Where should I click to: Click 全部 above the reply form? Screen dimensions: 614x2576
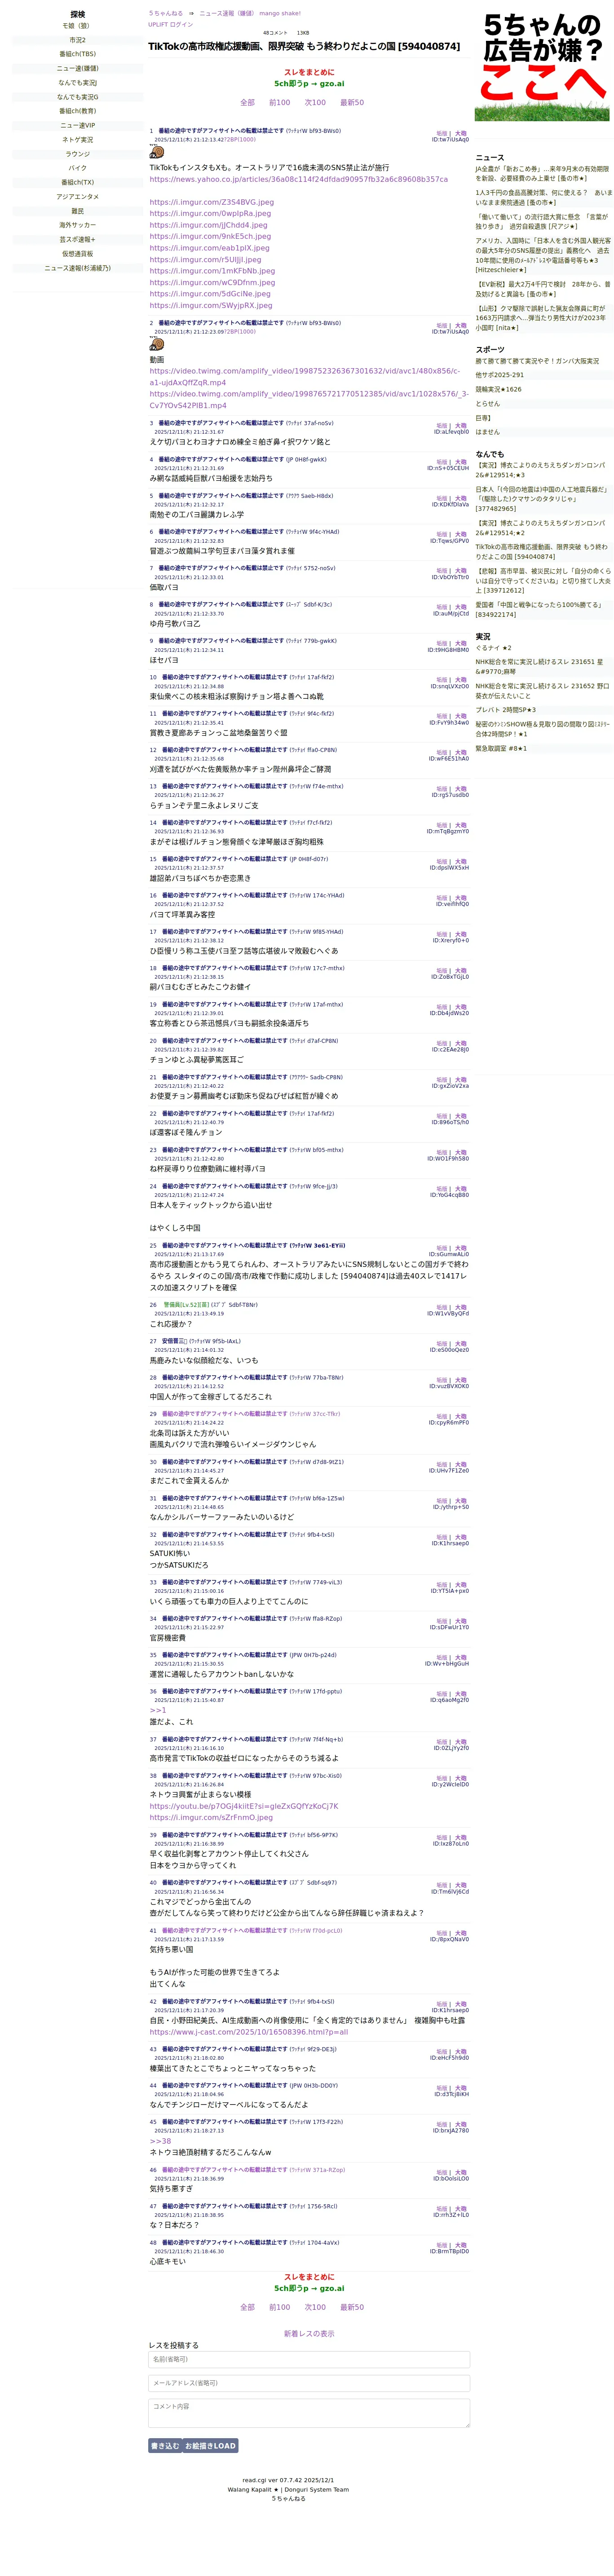247,2307
